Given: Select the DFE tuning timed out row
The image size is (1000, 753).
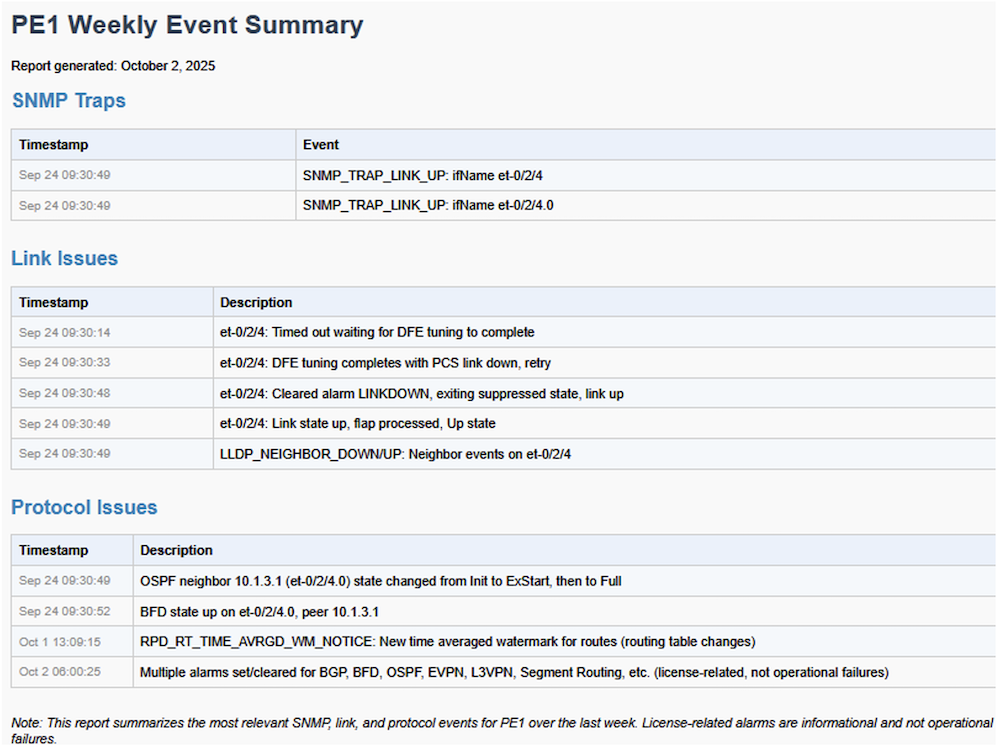Looking at the screenshot, I should pyautogui.click(x=377, y=332).
